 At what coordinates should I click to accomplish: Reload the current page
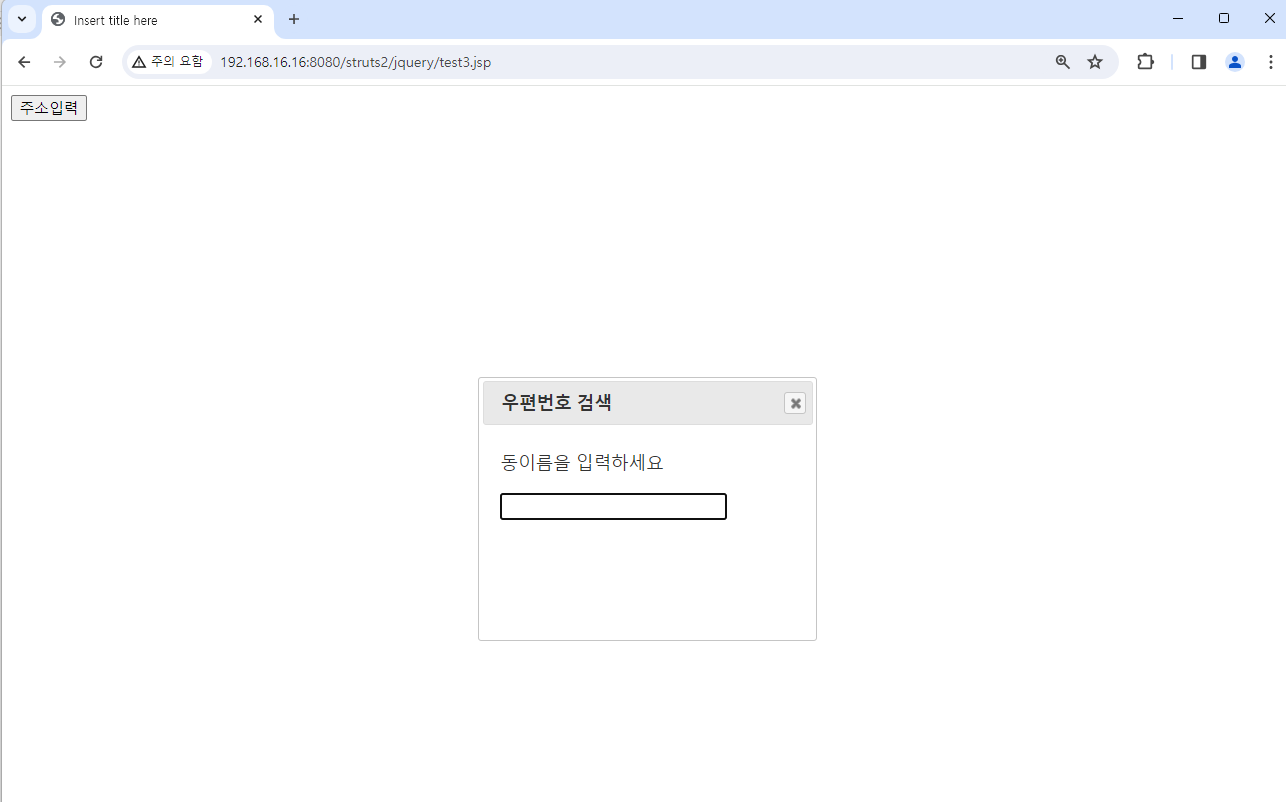click(96, 62)
